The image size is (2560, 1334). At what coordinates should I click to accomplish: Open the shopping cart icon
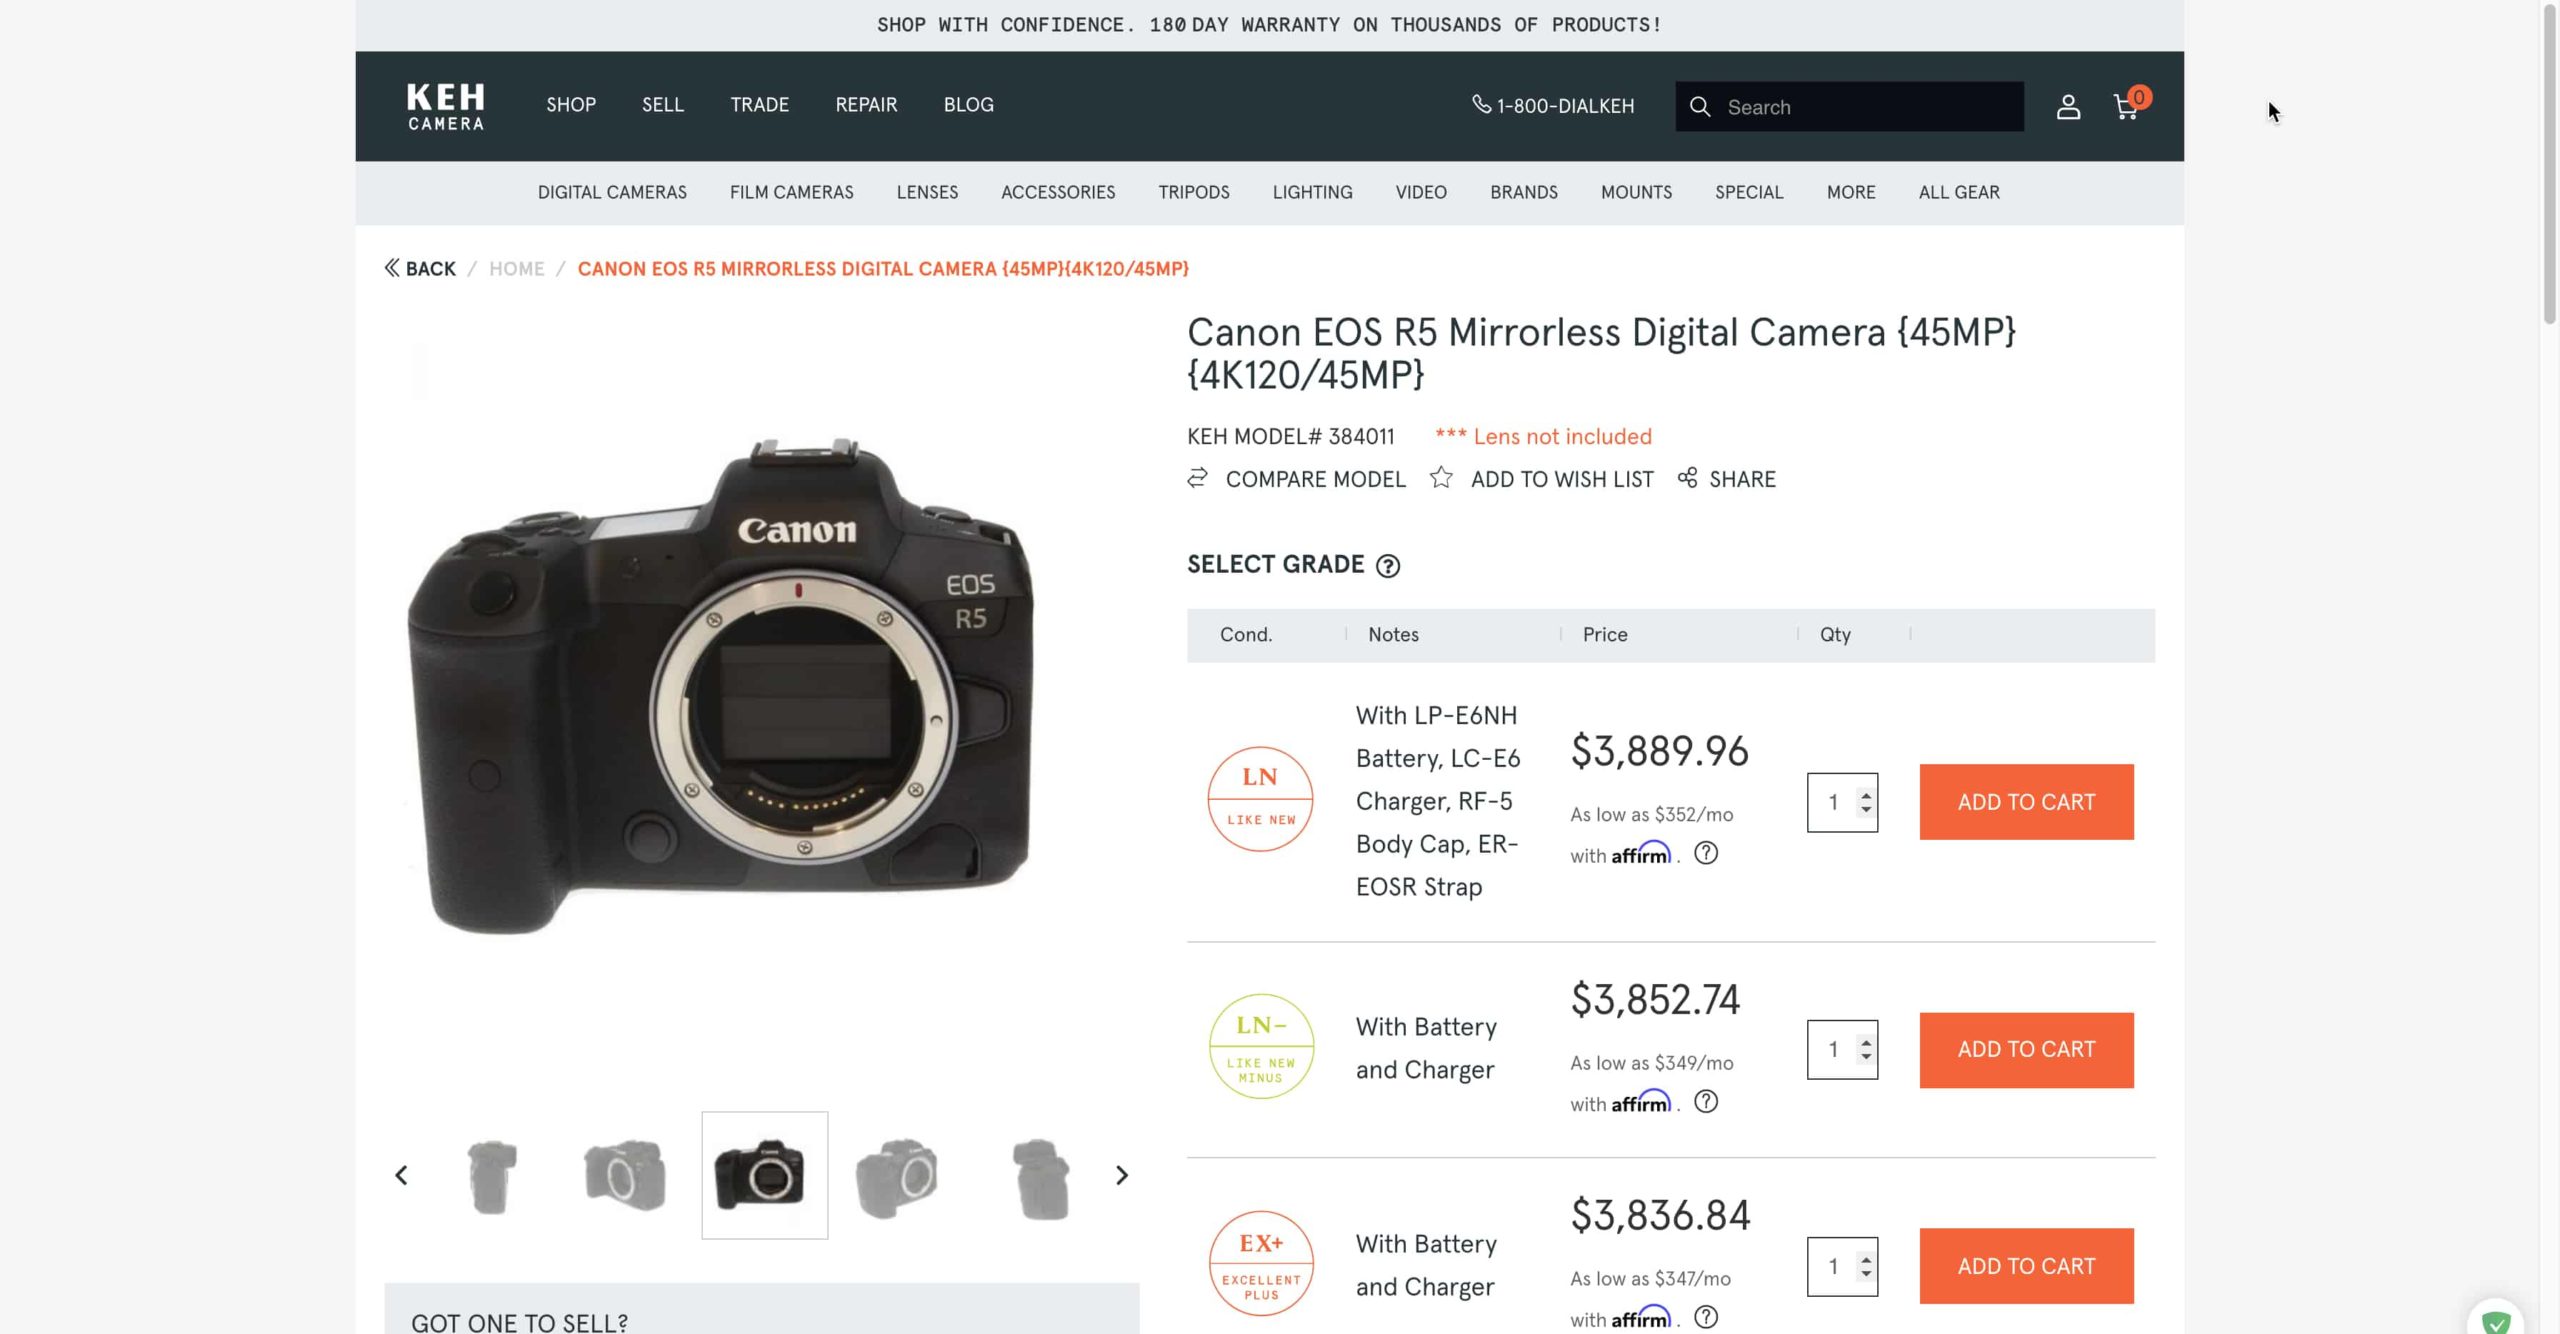pos(2126,106)
